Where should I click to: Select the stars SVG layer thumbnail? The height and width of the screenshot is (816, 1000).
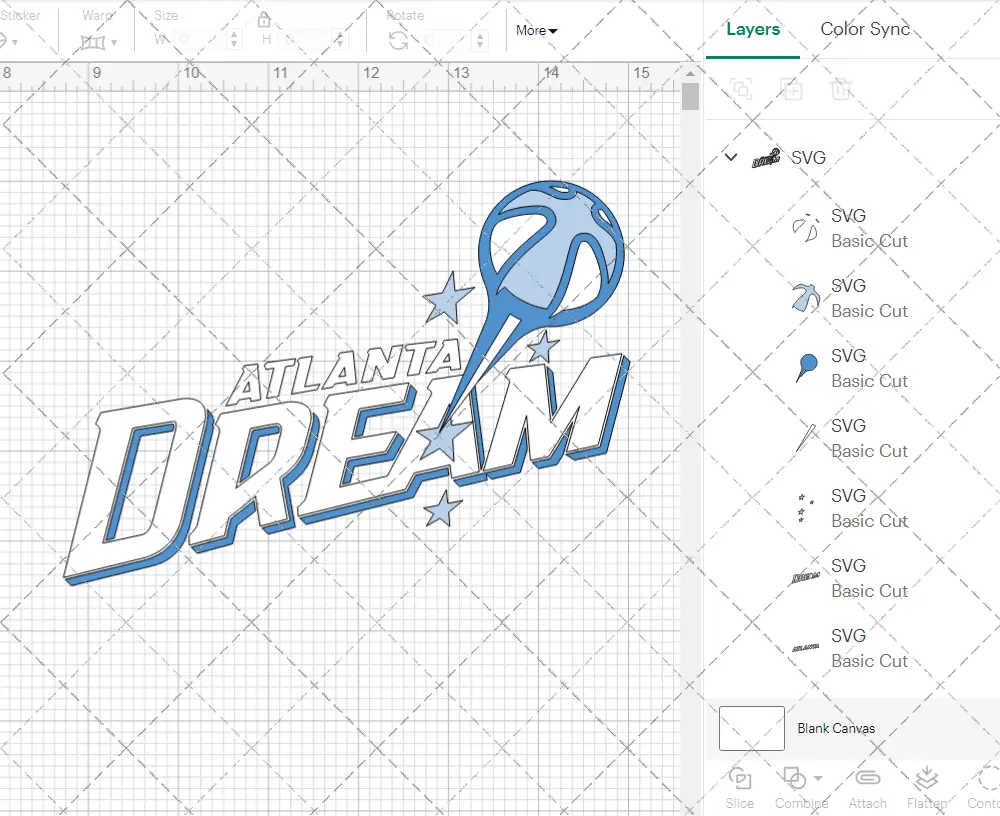805,508
